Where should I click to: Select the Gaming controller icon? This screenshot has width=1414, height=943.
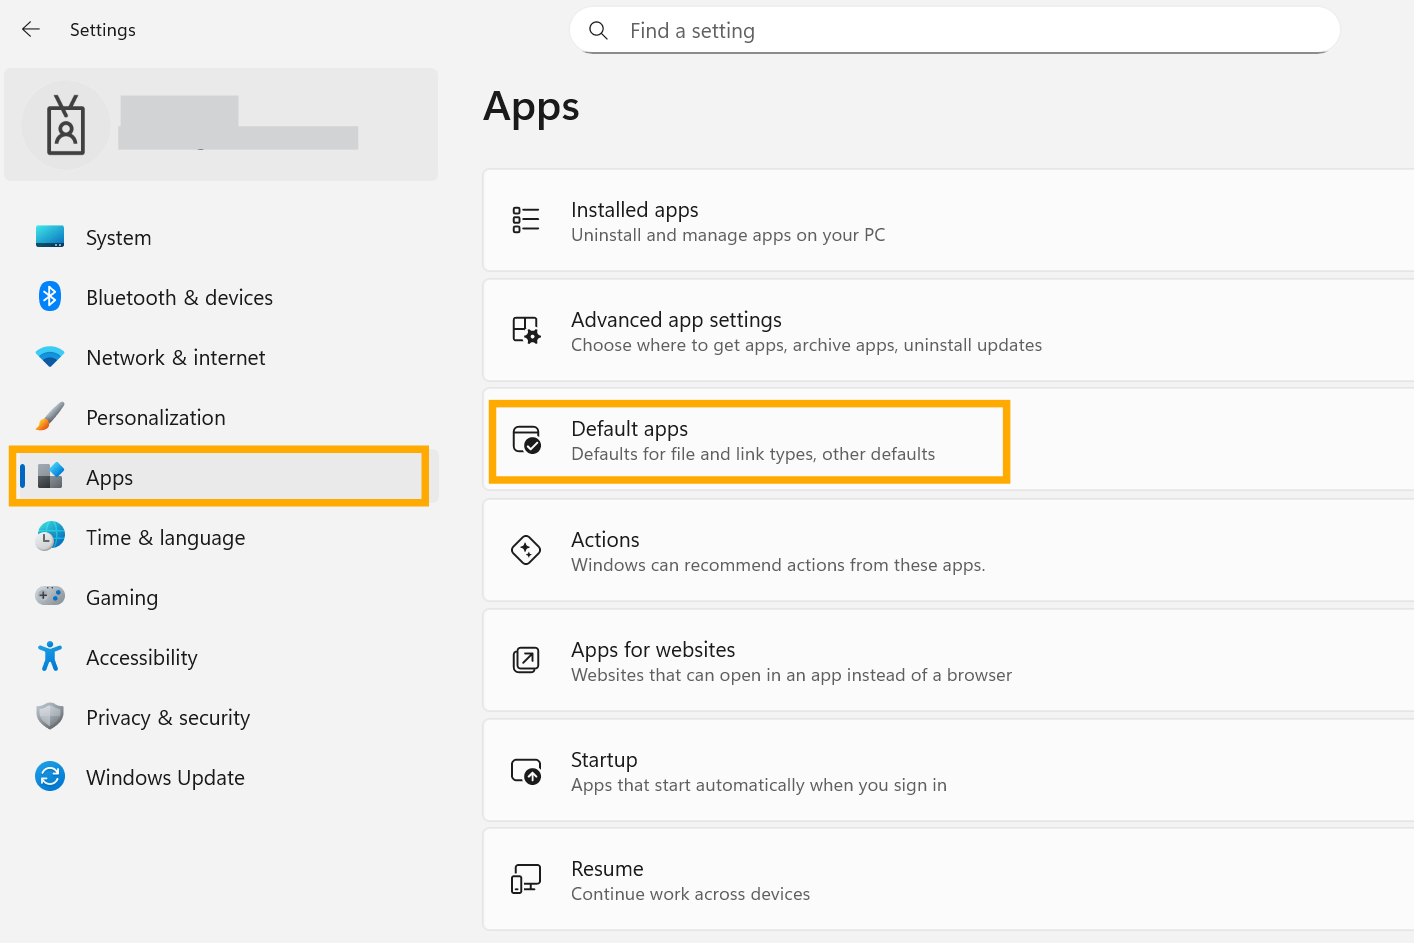coord(50,596)
